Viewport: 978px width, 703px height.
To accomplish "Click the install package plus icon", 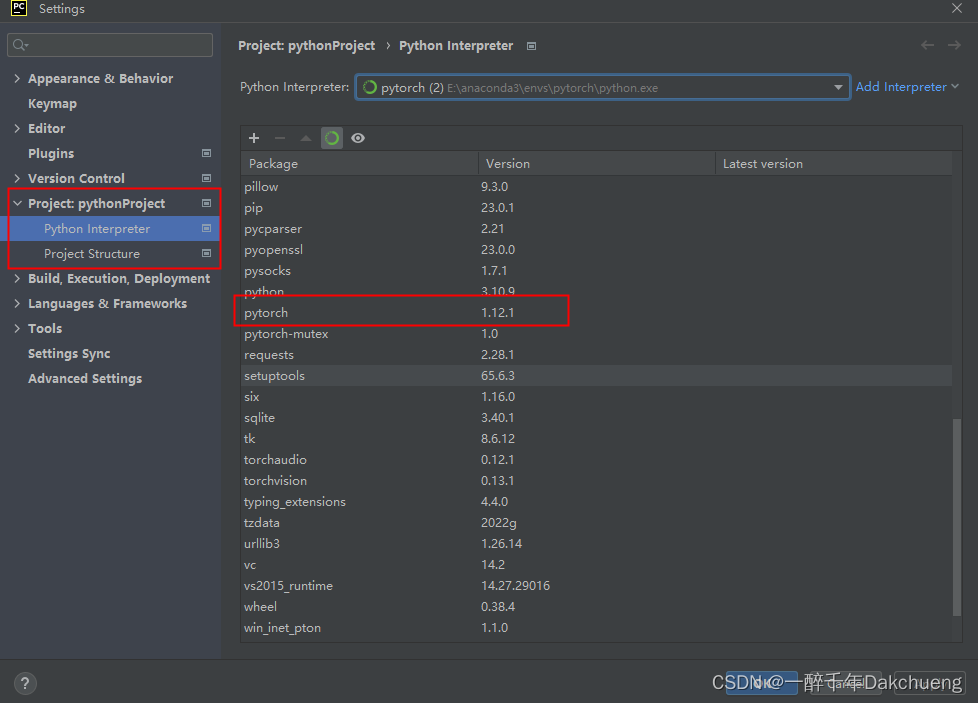I will click(x=254, y=138).
